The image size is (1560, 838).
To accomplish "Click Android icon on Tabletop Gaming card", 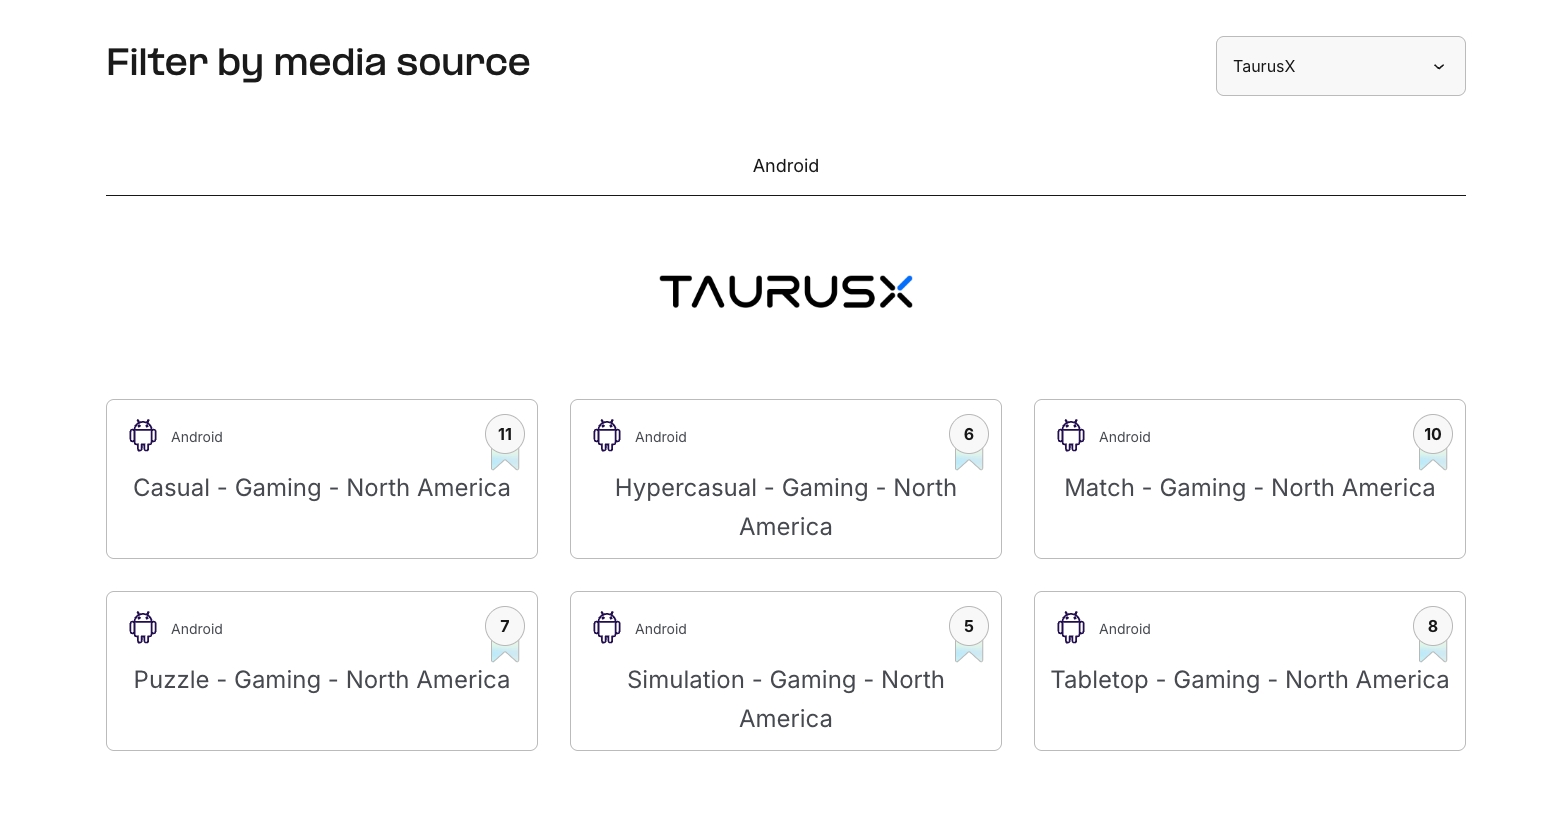I will pyautogui.click(x=1071, y=628).
